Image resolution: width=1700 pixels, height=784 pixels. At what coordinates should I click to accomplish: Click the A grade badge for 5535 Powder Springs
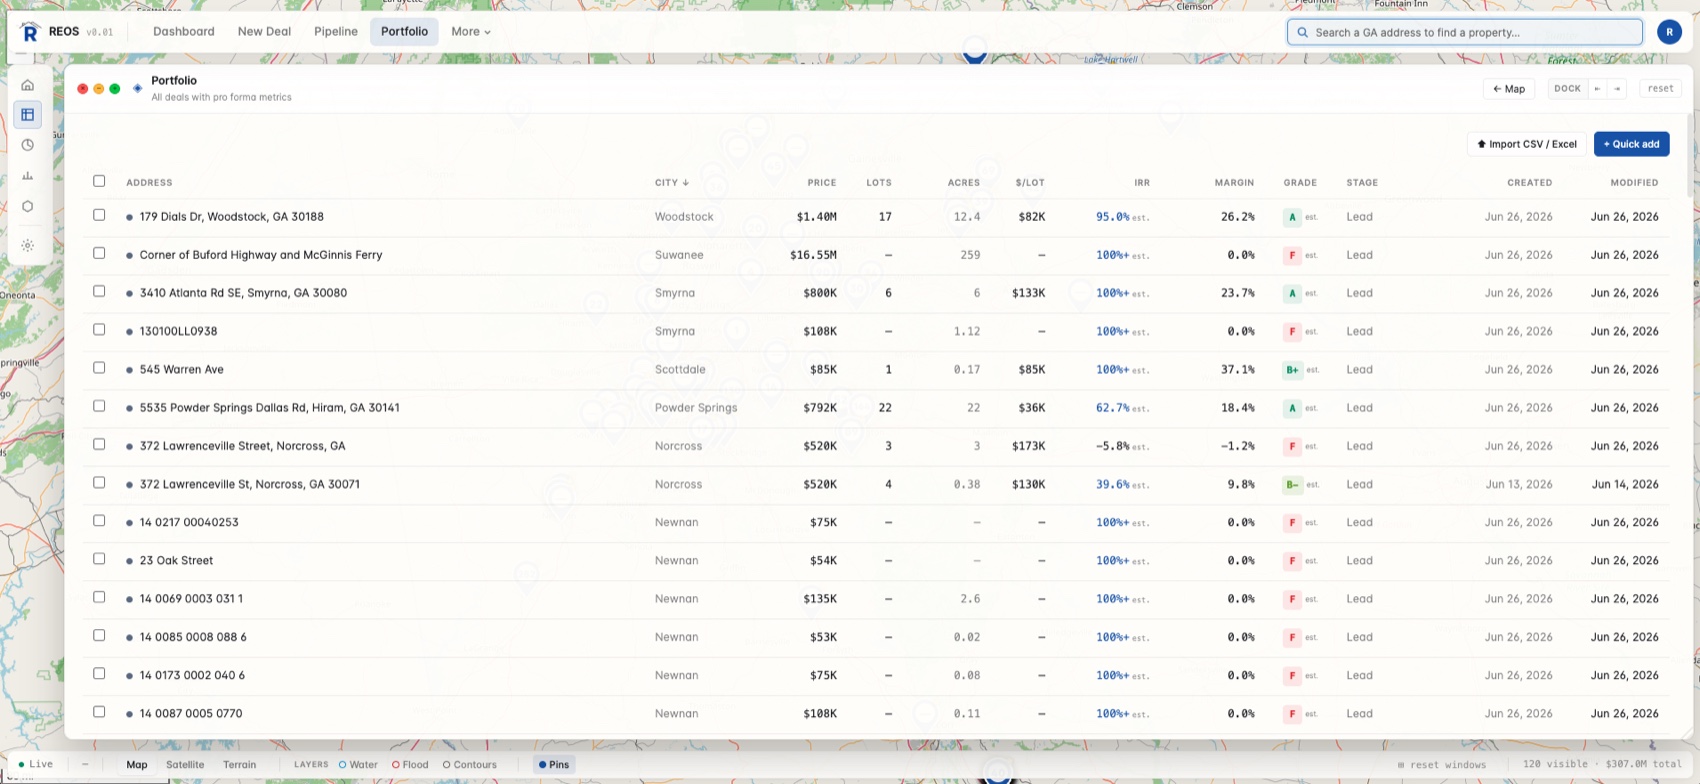click(1292, 408)
